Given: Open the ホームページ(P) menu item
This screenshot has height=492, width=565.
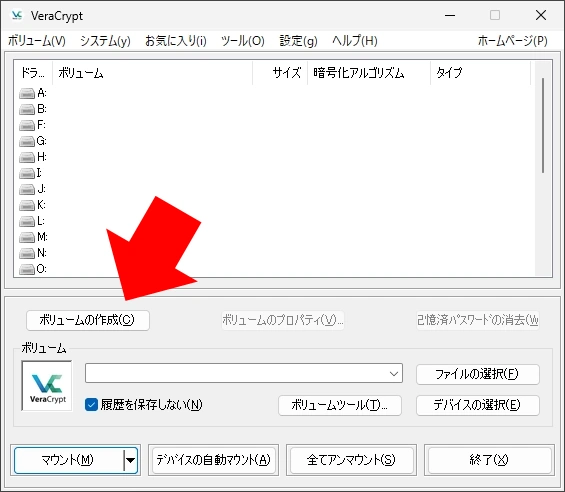Looking at the screenshot, I should pos(512,41).
